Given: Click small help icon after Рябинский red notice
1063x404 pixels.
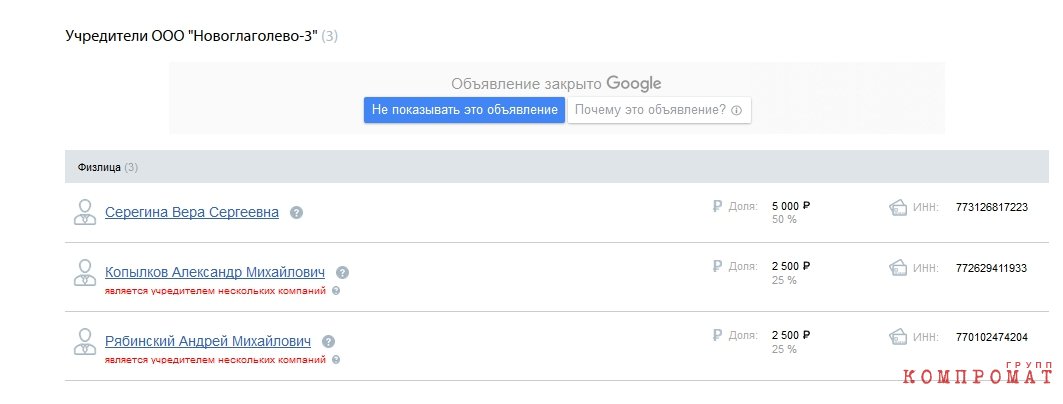Looking at the screenshot, I should [336, 360].
